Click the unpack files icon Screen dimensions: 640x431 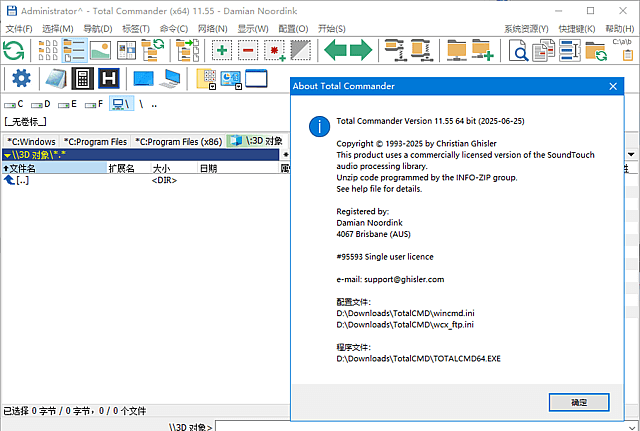[x=421, y=51]
